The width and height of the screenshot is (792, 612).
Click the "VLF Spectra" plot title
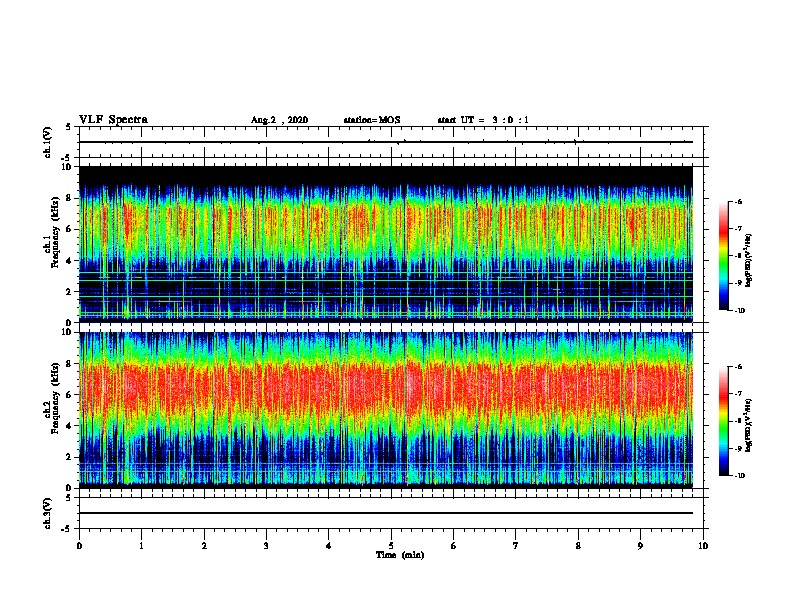tap(113, 120)
